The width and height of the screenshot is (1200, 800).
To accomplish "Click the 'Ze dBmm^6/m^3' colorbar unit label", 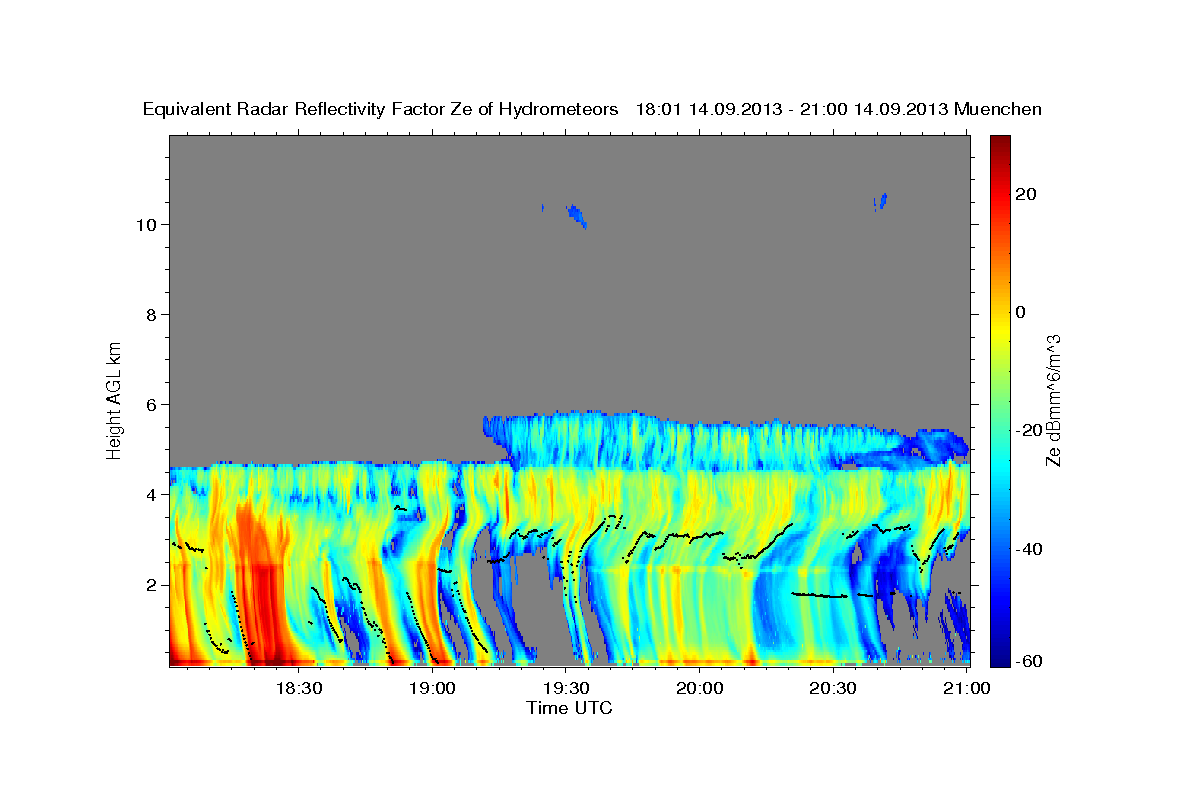I will [x=1053, y=400].
